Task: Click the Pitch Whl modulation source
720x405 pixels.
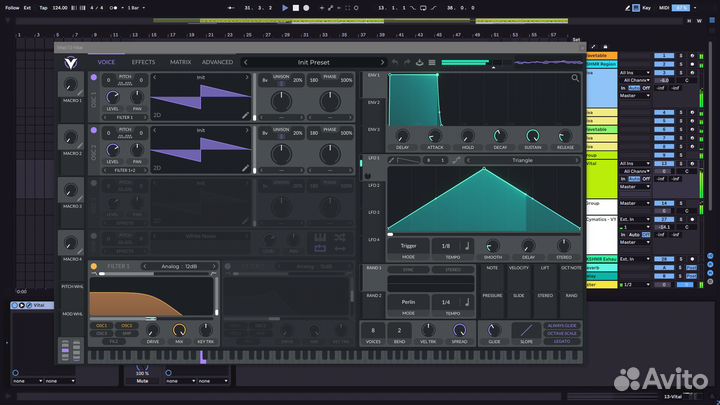Action: point(72,286)
